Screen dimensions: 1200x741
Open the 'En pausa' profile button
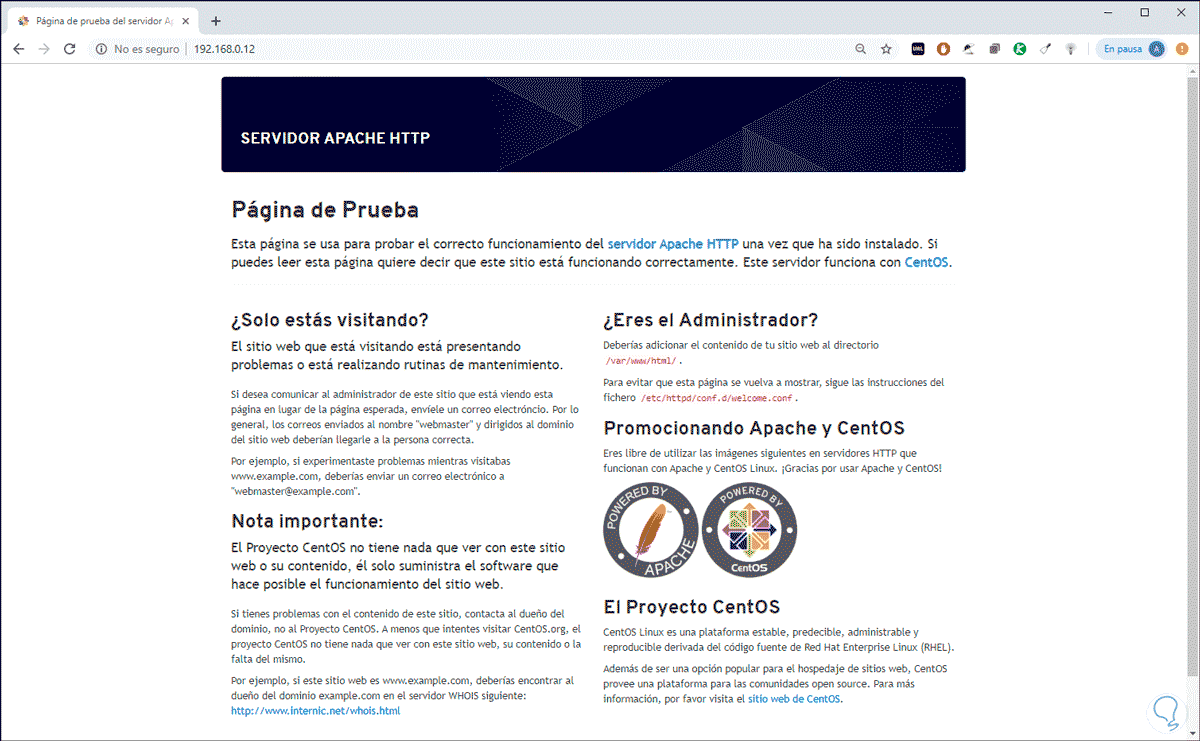coord(1132,49)
